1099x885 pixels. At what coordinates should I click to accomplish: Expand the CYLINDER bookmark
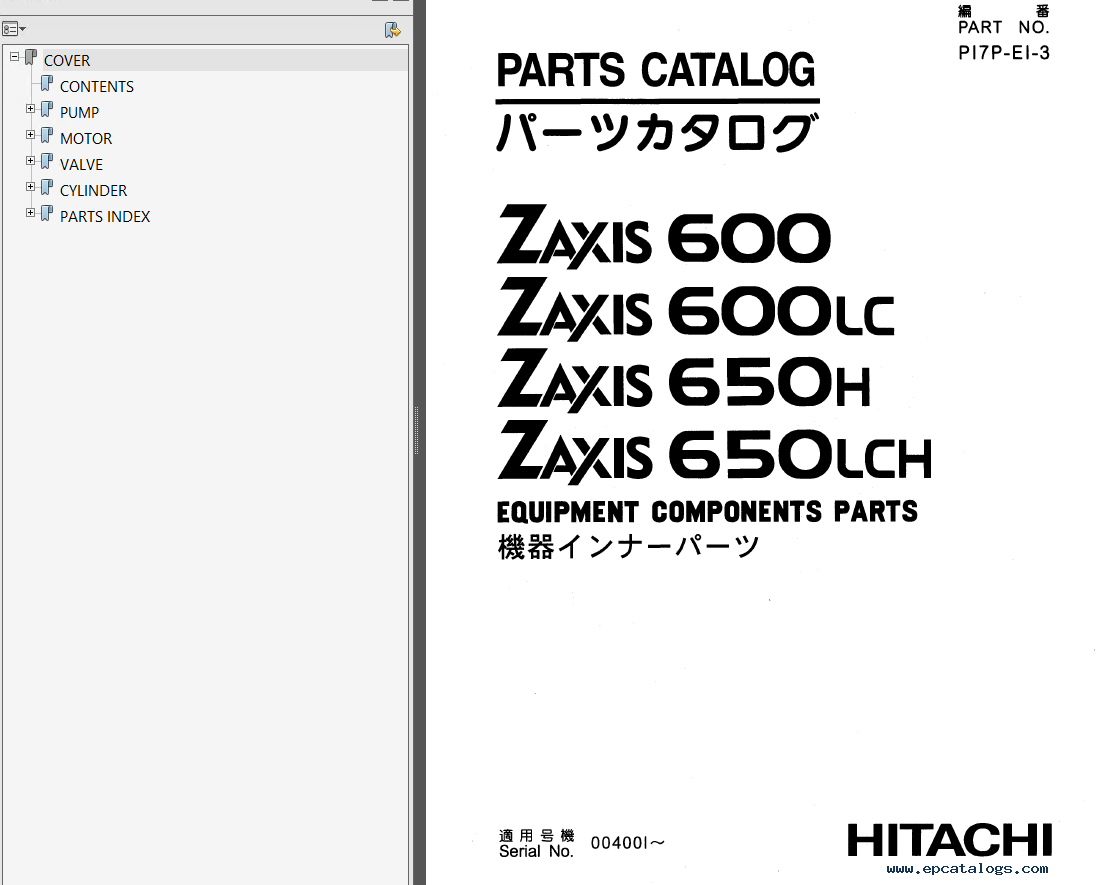point(30,186)
